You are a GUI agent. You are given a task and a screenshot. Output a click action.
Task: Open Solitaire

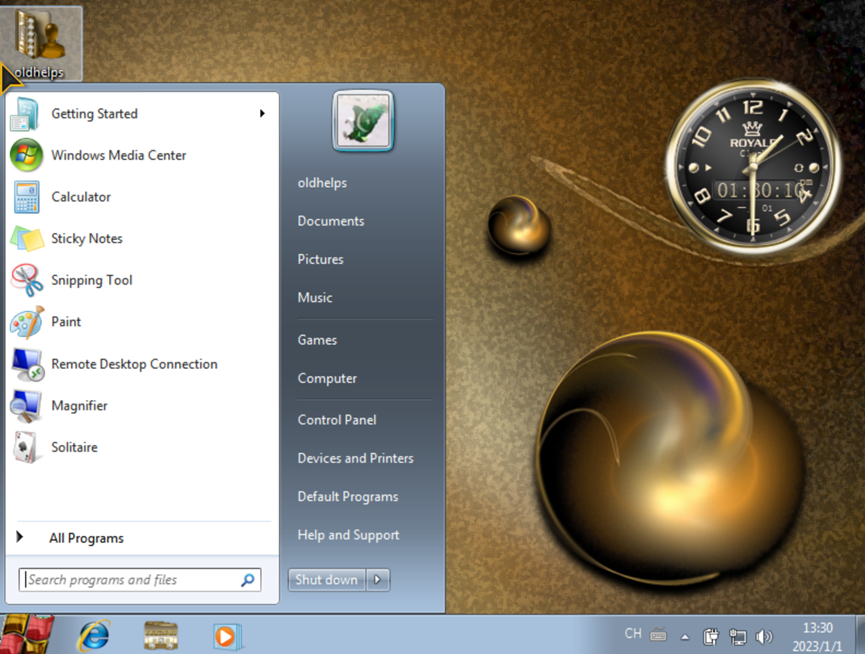73,447
